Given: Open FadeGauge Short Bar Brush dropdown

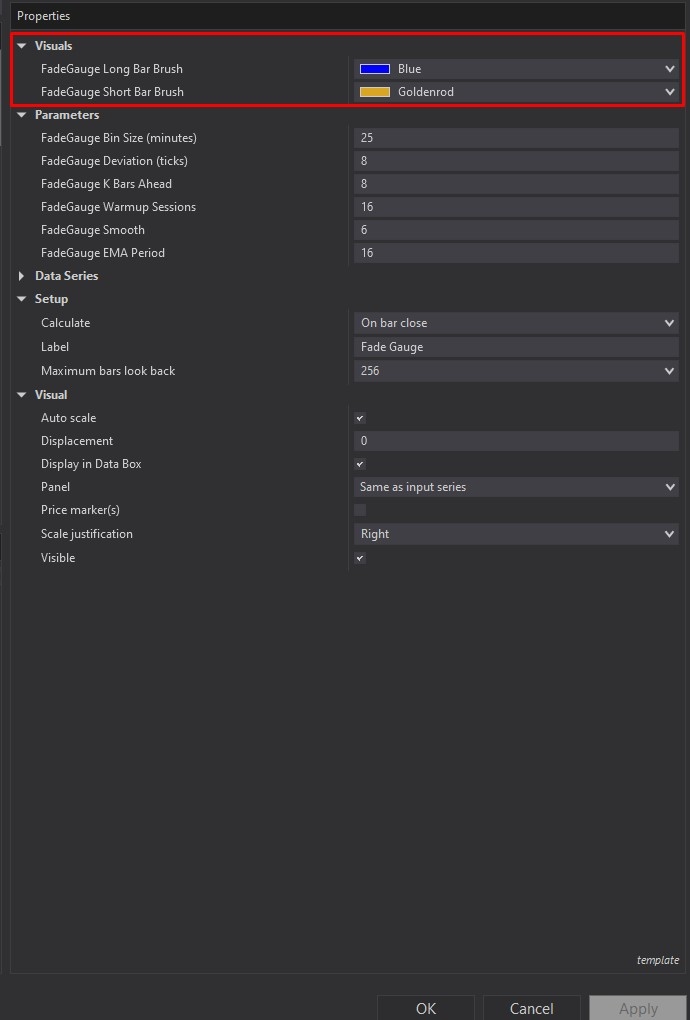Looking at the screenshot, I should point(669,92).
